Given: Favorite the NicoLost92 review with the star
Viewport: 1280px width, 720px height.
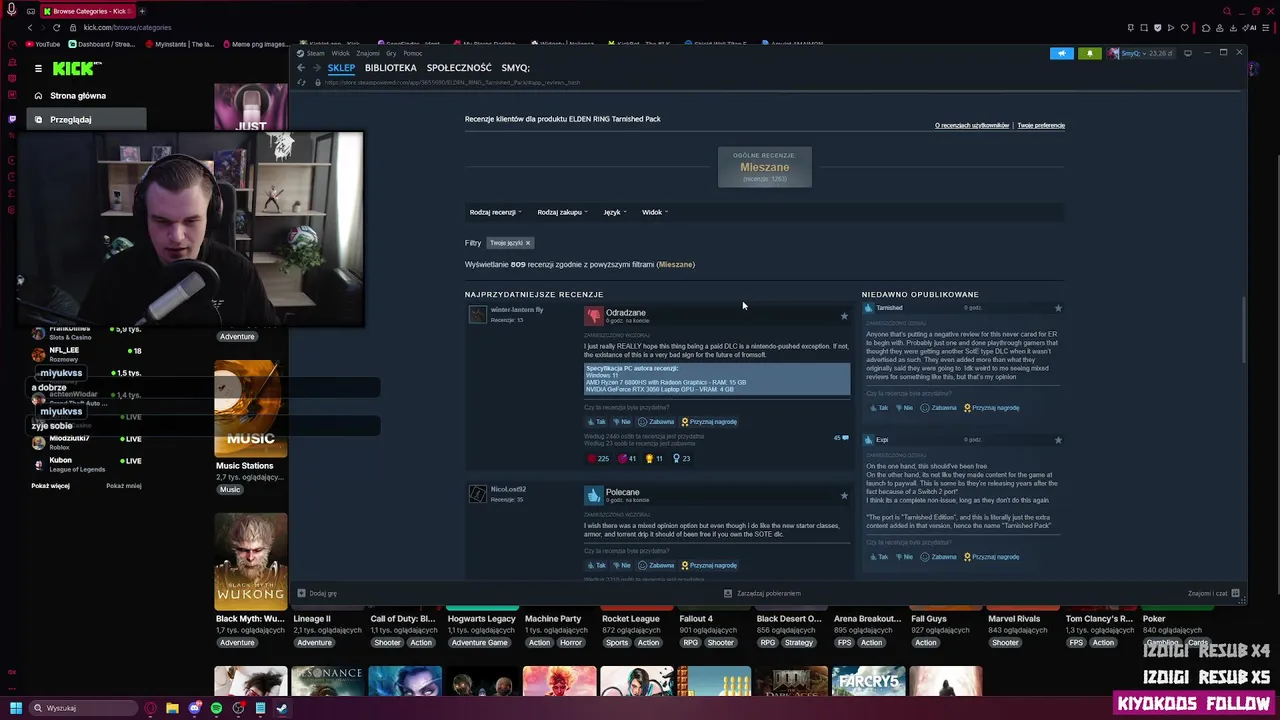Looking at the screenshot, I should (x=844, y=495).
